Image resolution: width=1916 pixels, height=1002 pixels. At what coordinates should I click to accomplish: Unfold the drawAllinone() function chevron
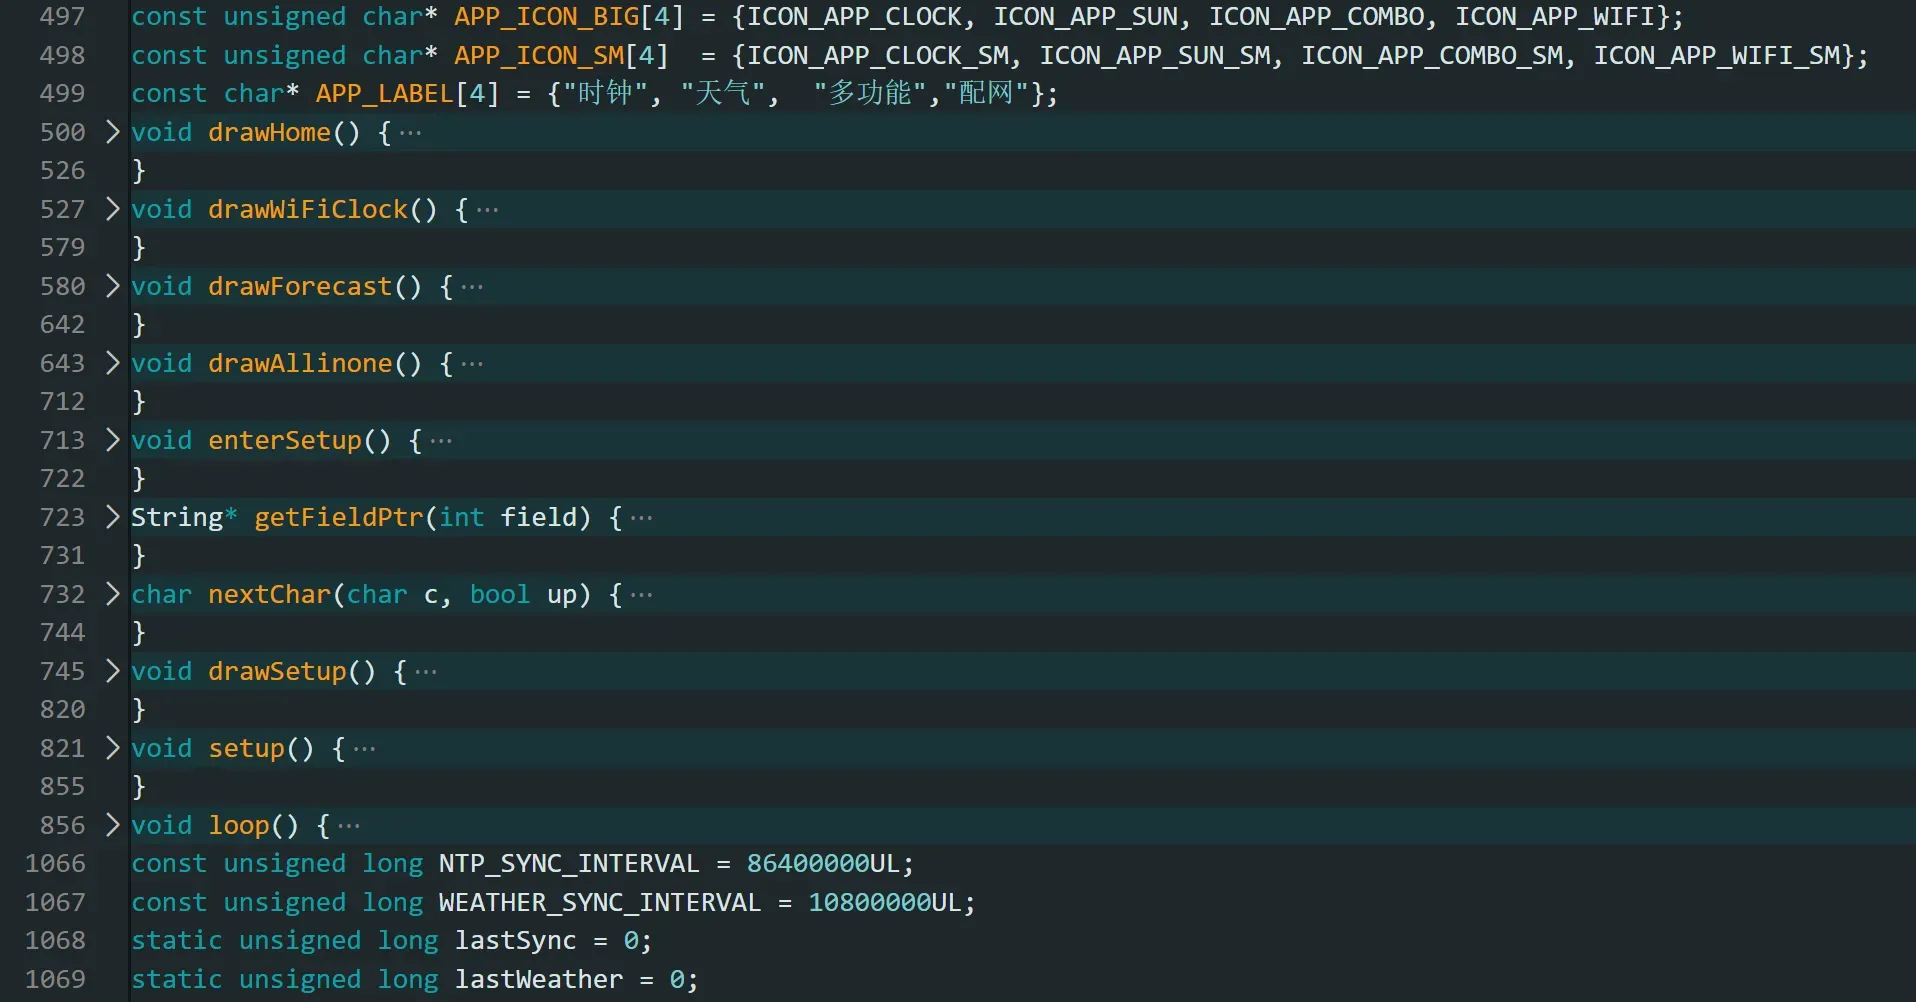(112, 363)
